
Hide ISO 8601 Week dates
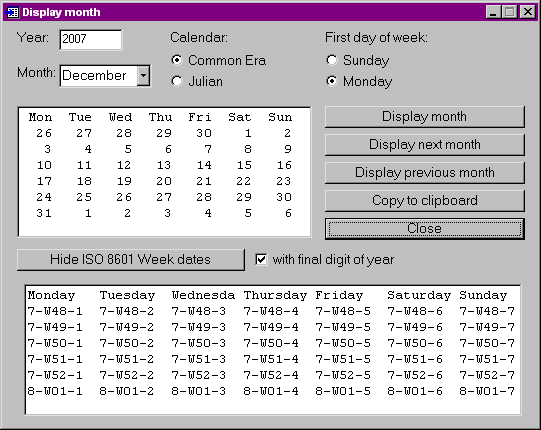(131, 260)
